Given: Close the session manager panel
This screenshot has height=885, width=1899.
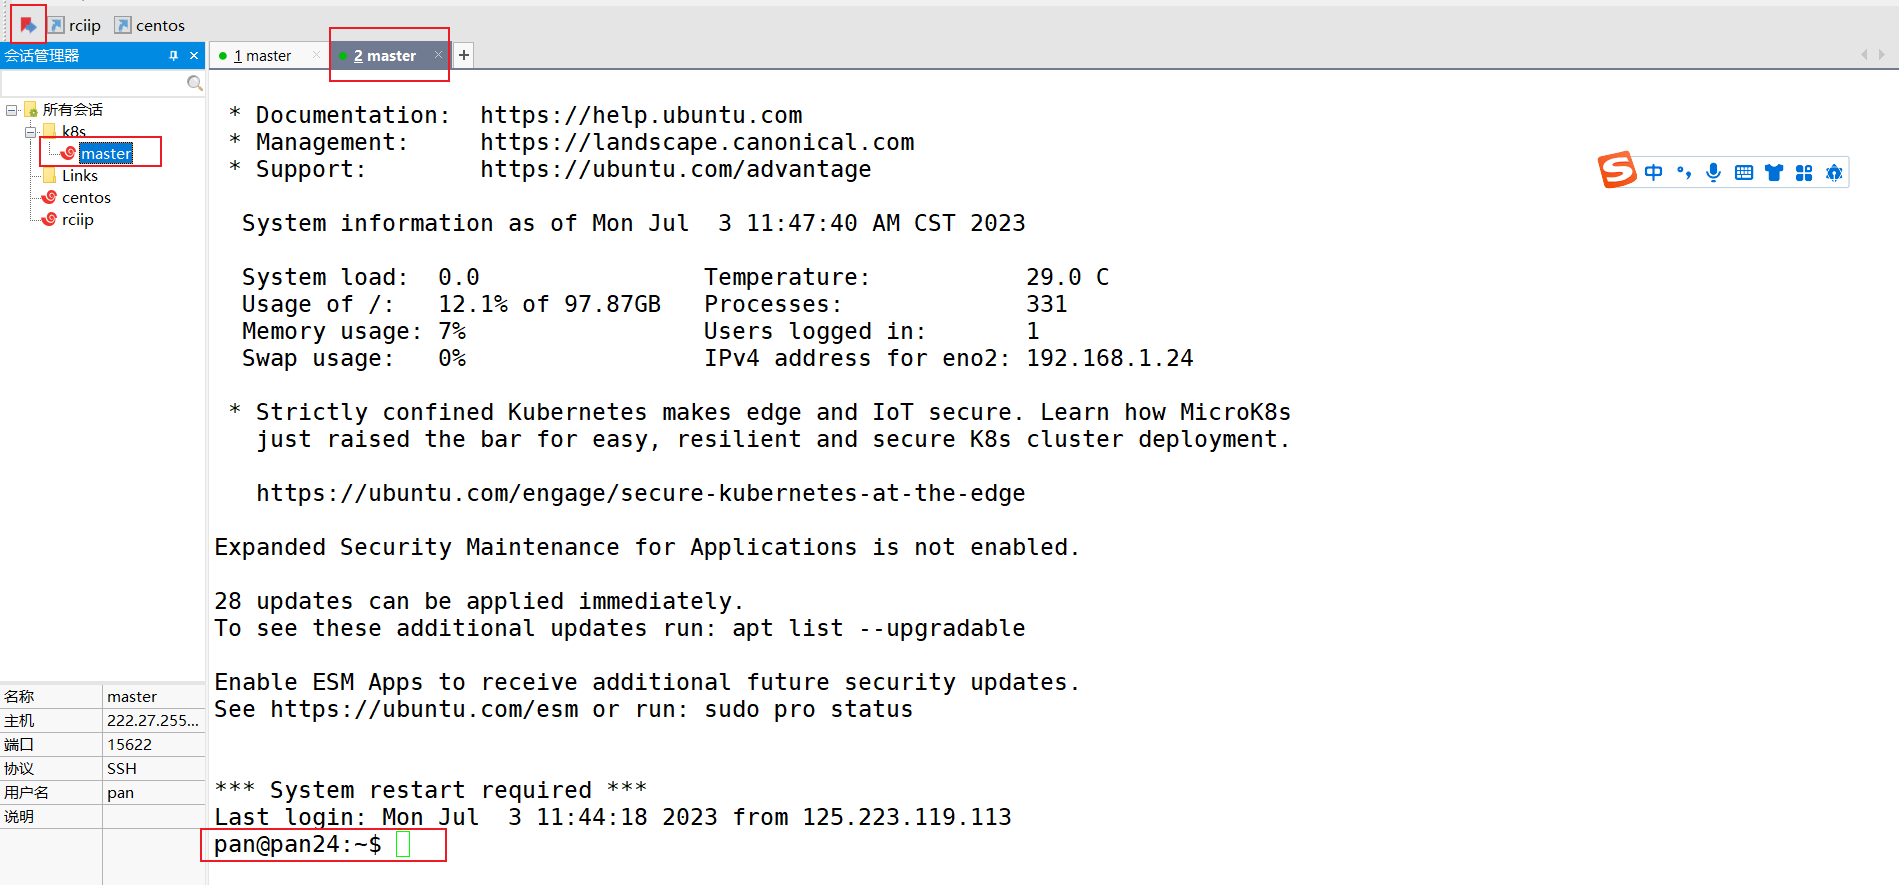Looking at the screenshot, I should [194, 56].
